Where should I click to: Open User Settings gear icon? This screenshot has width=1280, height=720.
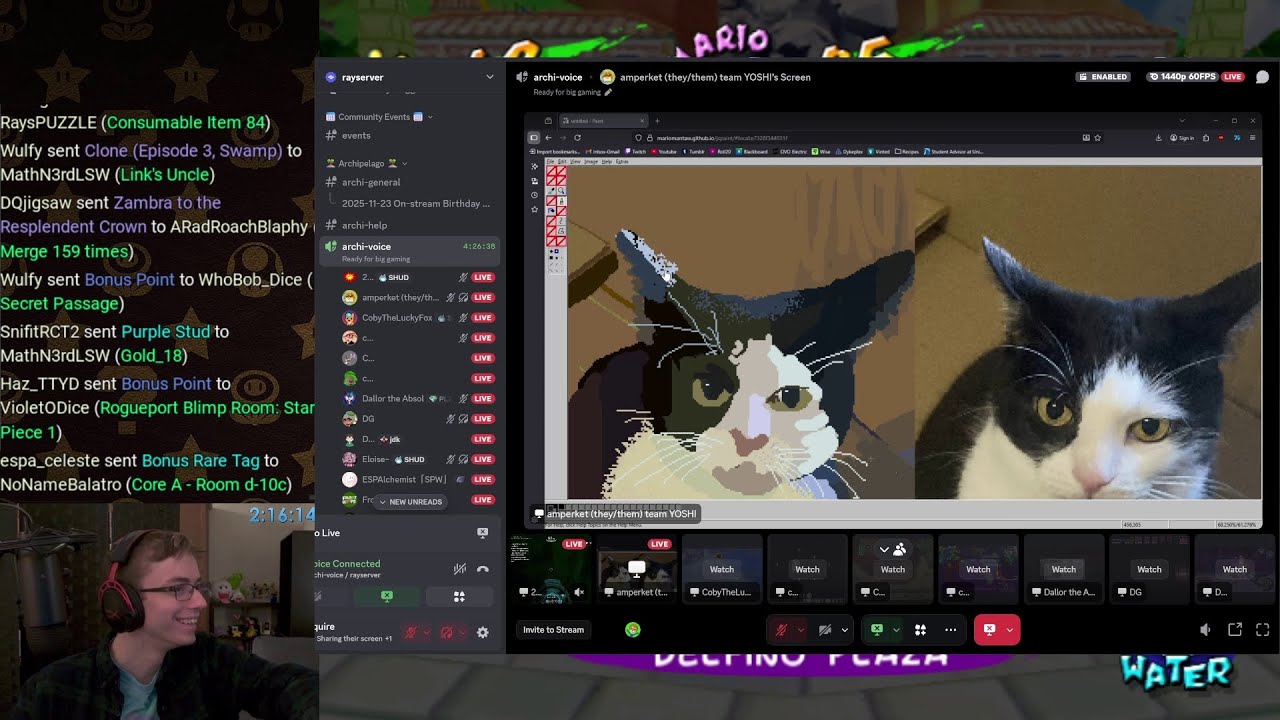483,632
